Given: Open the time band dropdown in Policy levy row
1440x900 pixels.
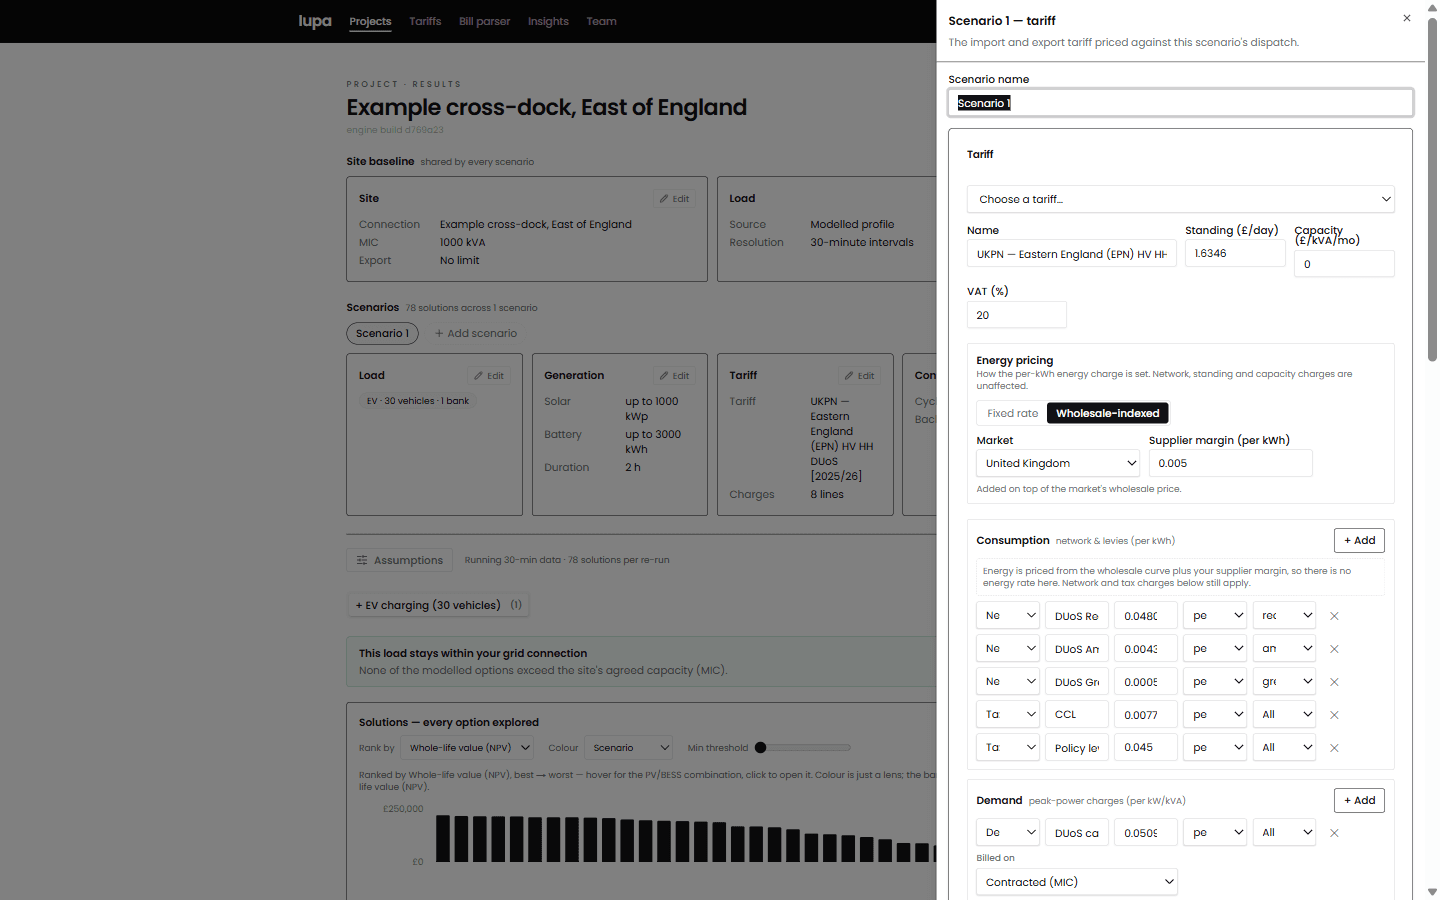Looking at the screenshot, I should pyautogui.click(x=1284, y=748).
